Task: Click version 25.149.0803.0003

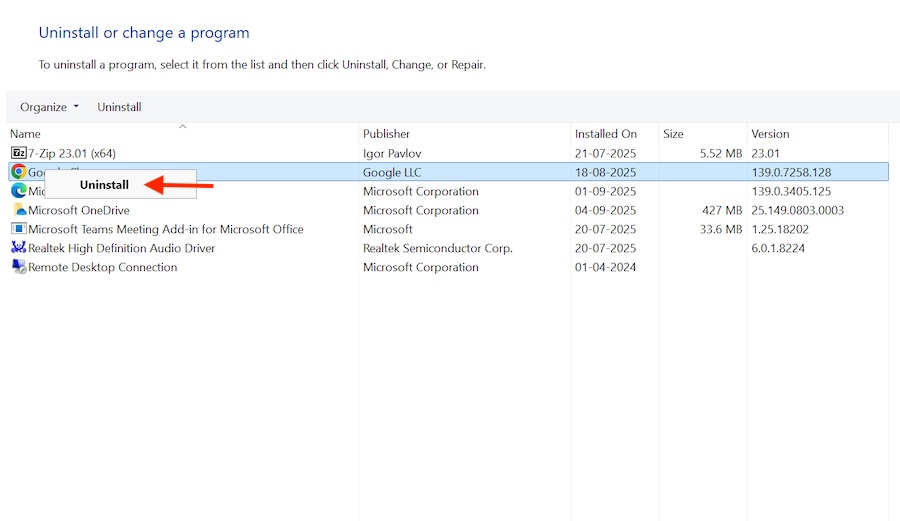Action: [797, 210]
